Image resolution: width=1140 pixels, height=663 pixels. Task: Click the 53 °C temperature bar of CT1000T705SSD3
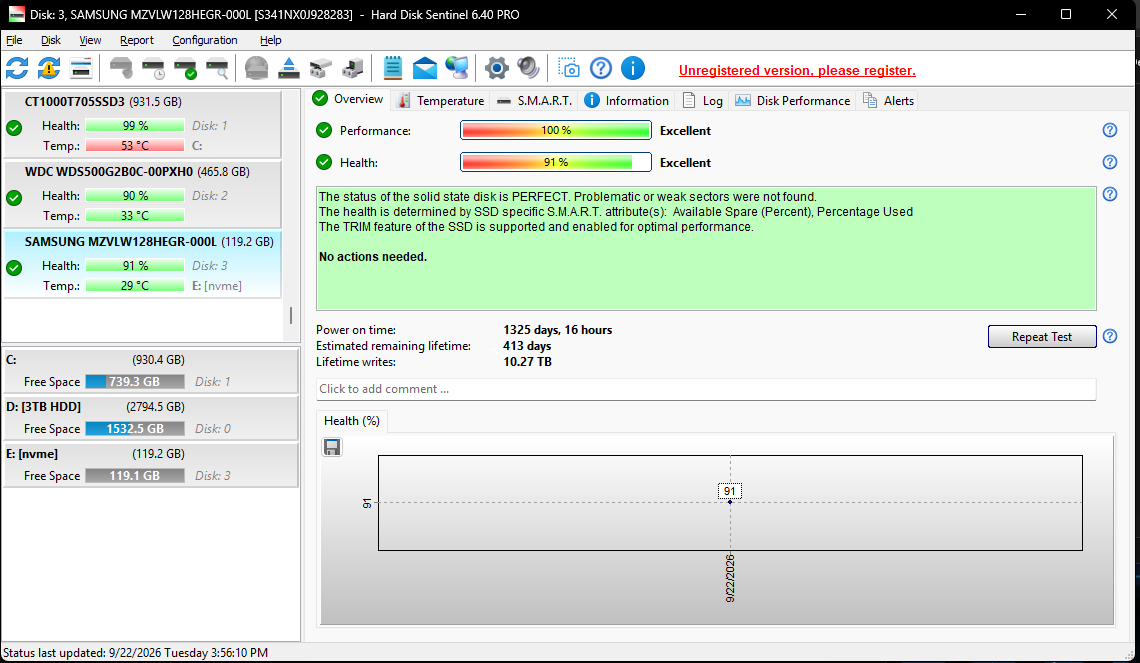(x=135, y=145)
